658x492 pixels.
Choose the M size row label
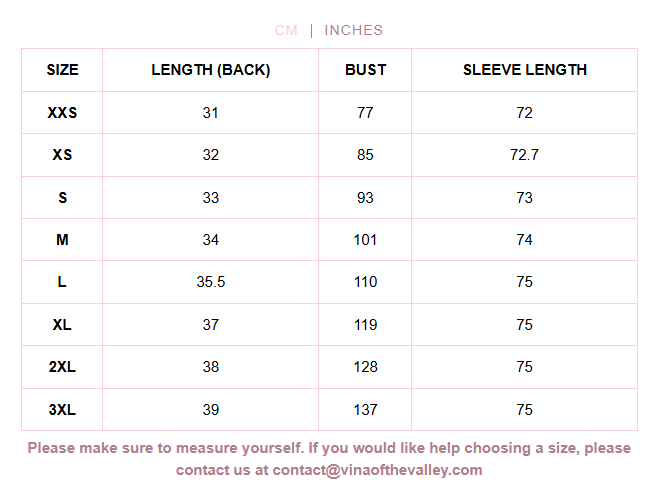[62, 240]
